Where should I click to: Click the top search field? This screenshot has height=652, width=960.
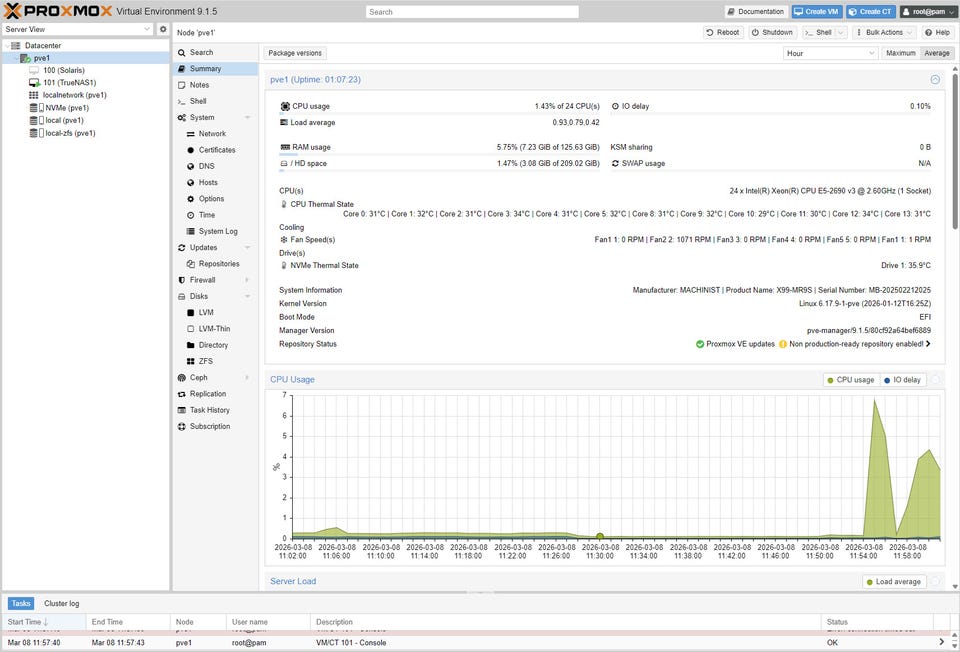[x=472, y=12]
